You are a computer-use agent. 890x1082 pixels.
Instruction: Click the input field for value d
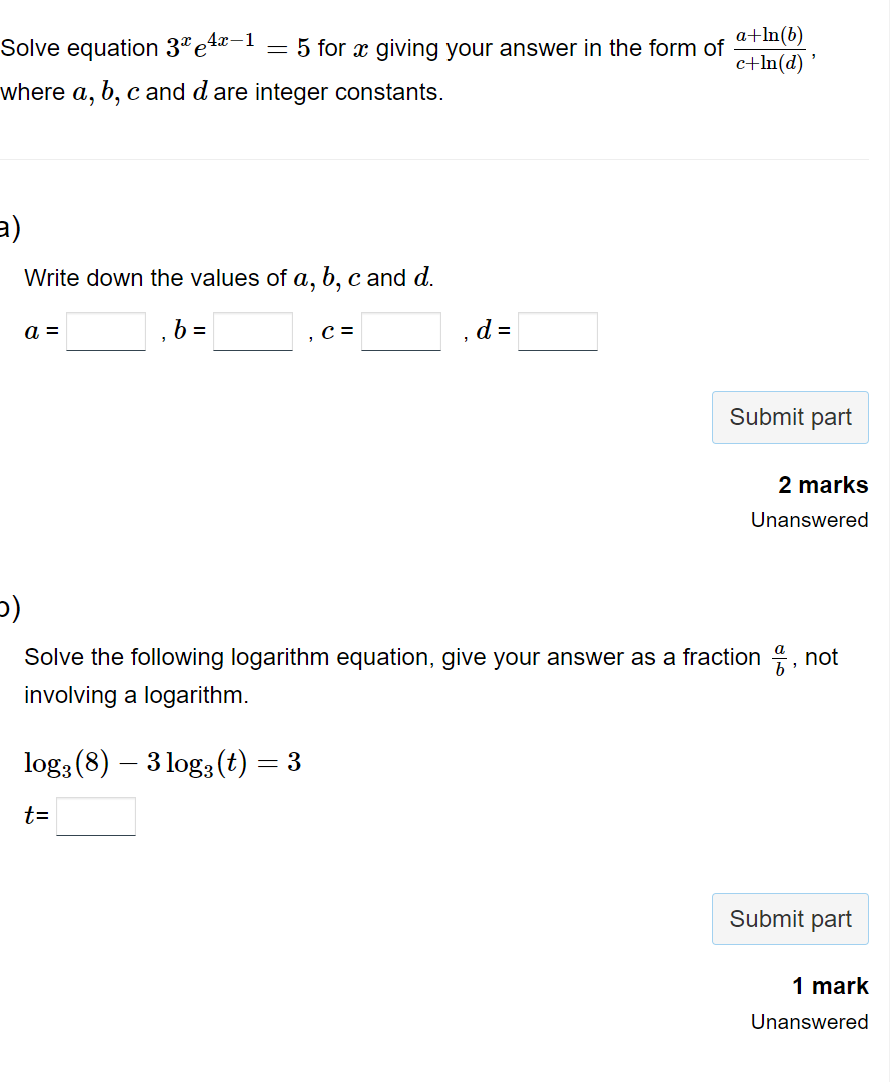[x=557, y=331]
